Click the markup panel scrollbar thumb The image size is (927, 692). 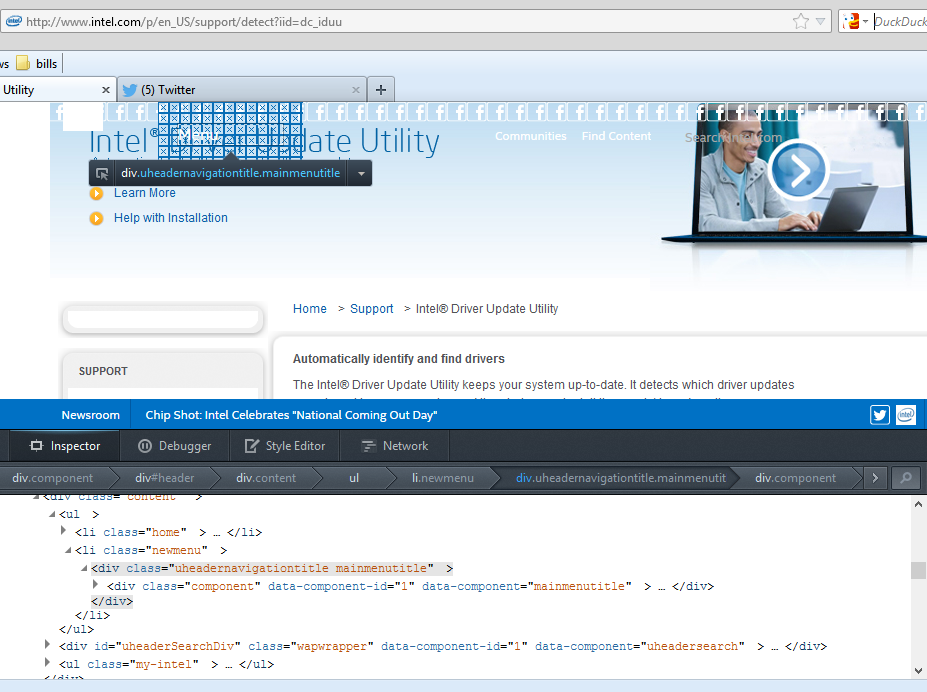pyautogui.click(x=918, y=570)
